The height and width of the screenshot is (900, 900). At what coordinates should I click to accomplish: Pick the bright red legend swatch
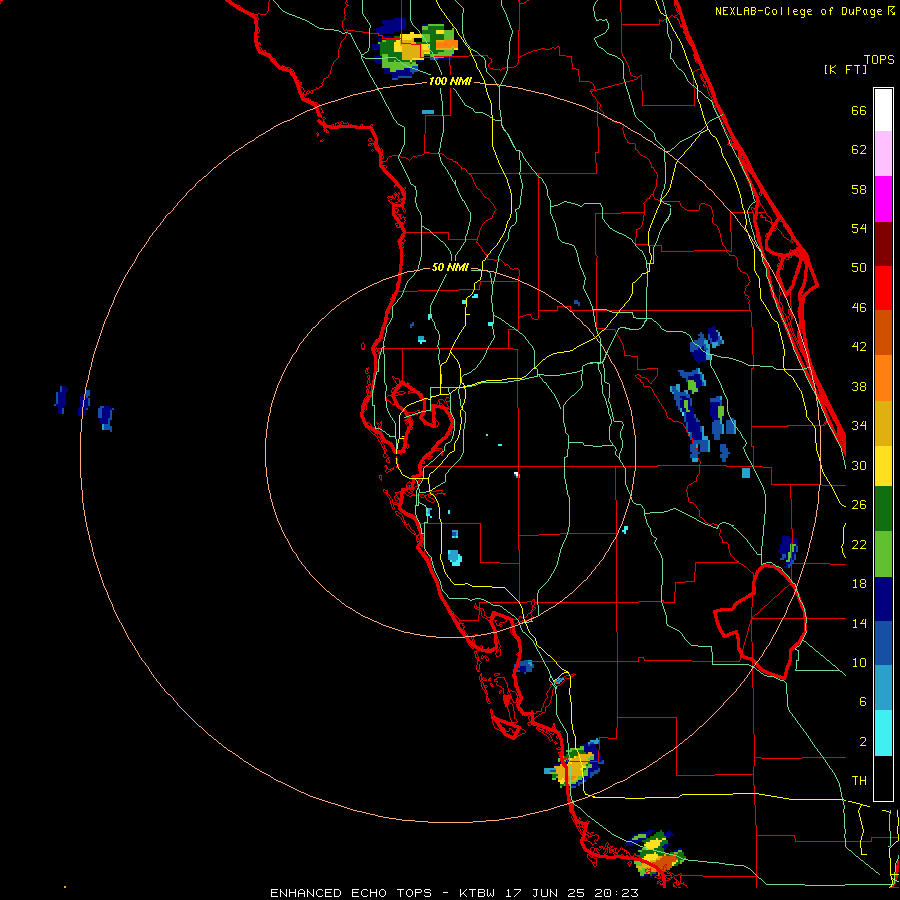[x=883, y=288]
